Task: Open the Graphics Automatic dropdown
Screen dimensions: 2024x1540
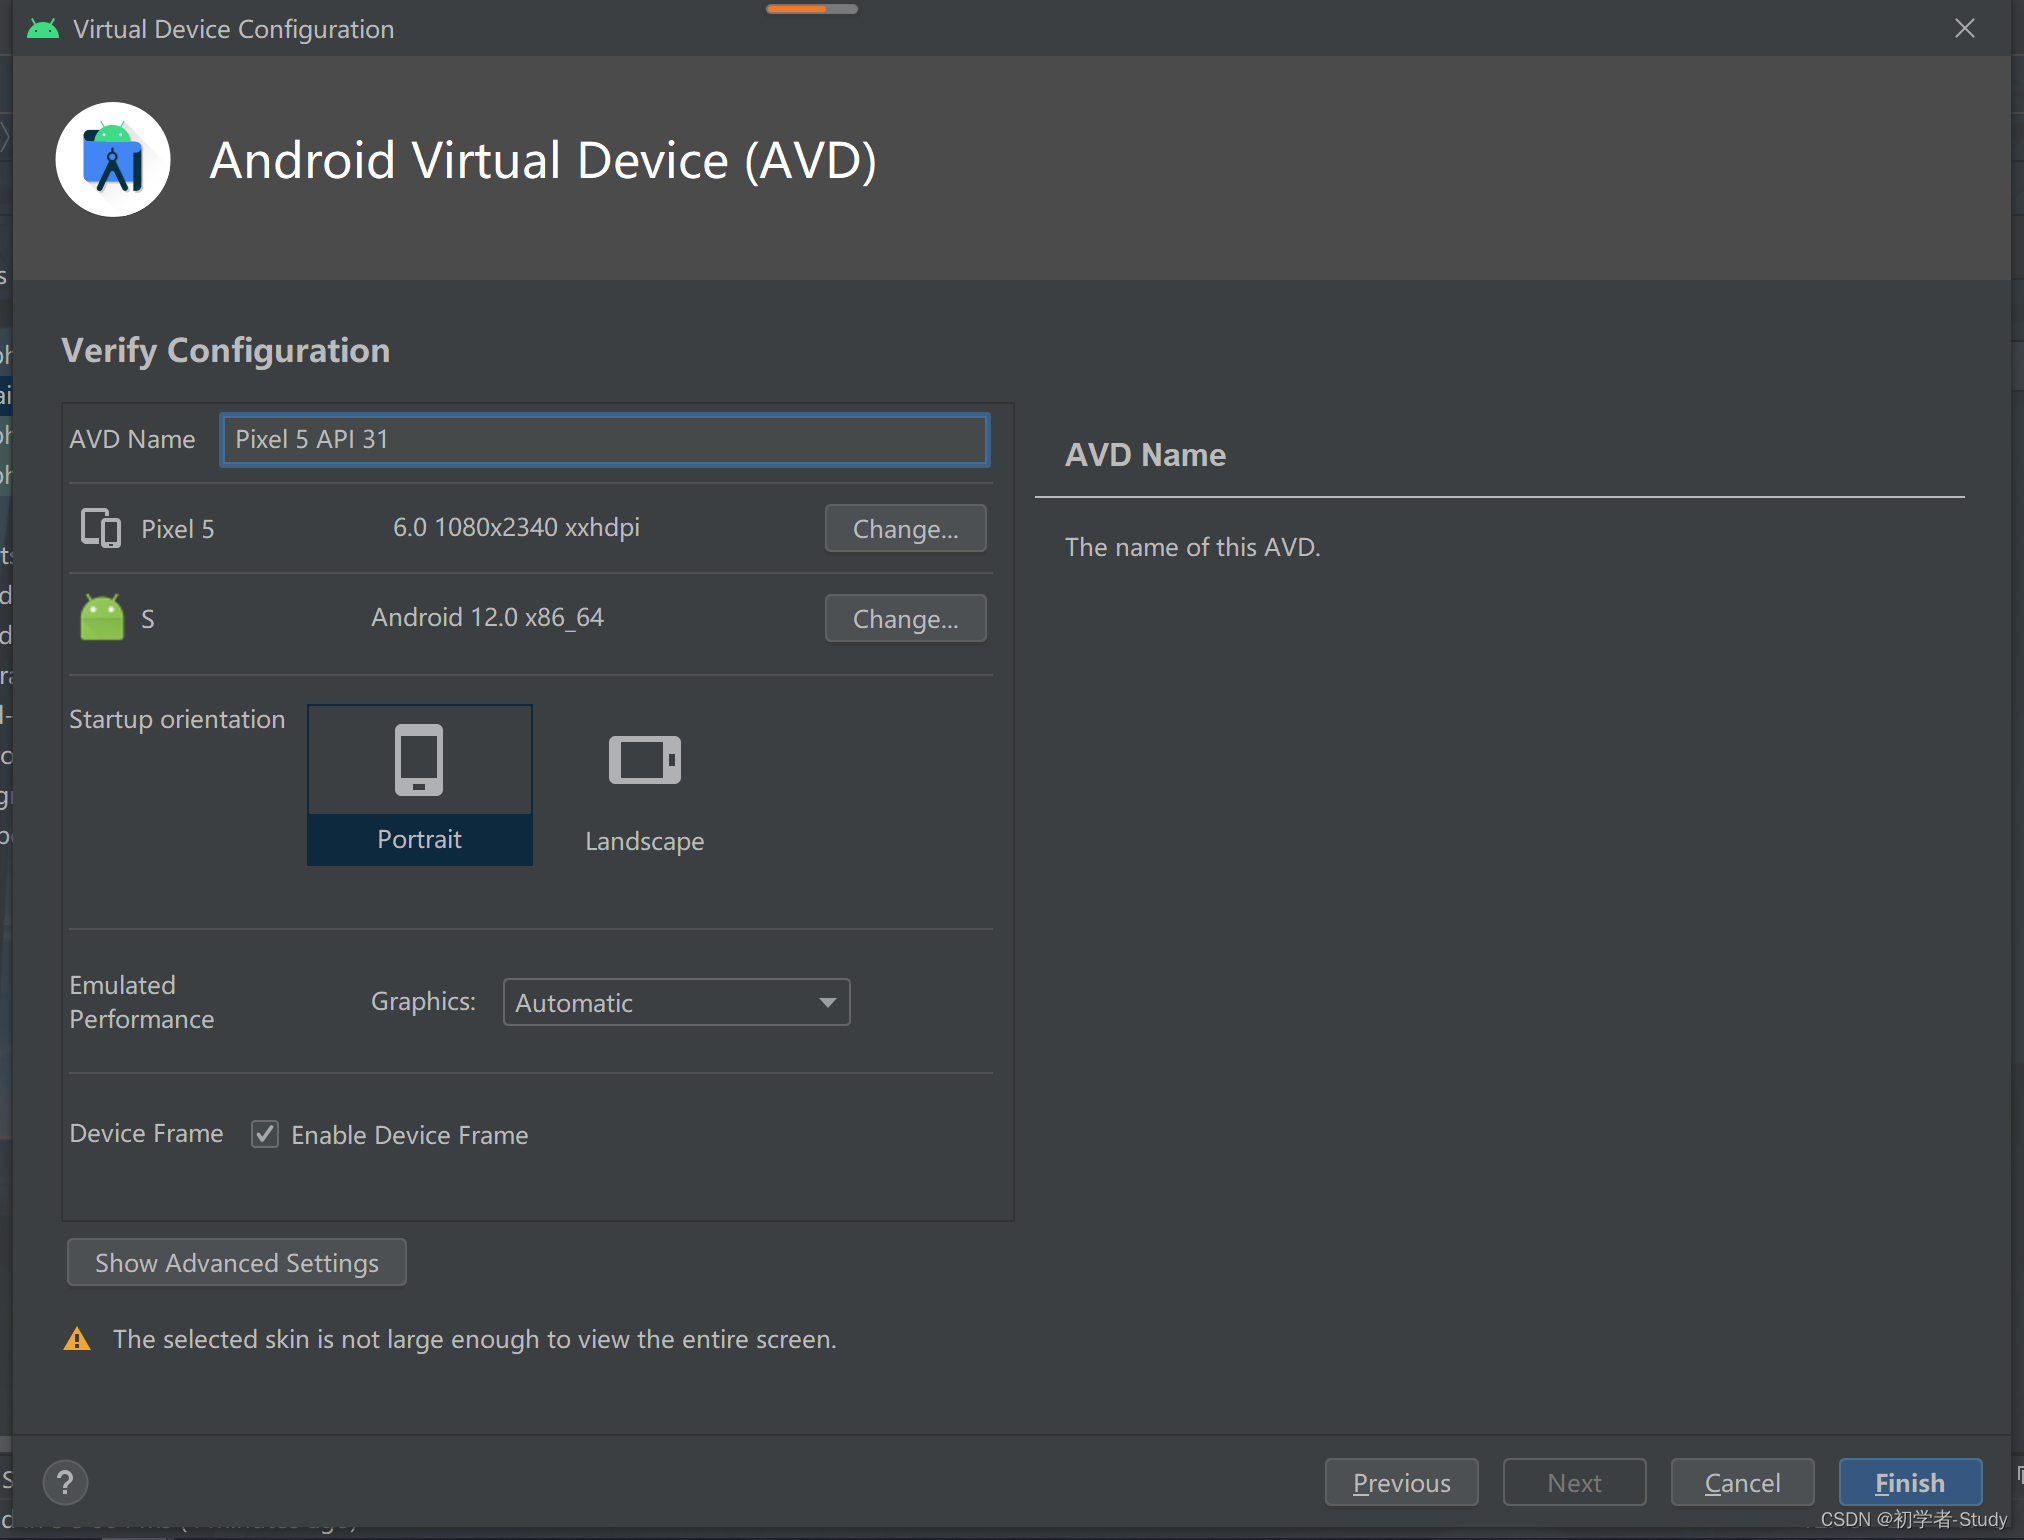Action: point(660,1002)
